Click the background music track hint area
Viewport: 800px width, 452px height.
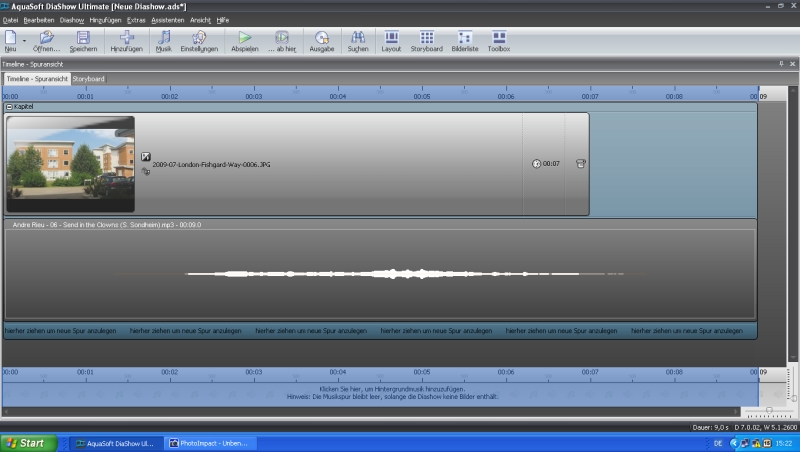pyautogui.click(x=380, y=392)
